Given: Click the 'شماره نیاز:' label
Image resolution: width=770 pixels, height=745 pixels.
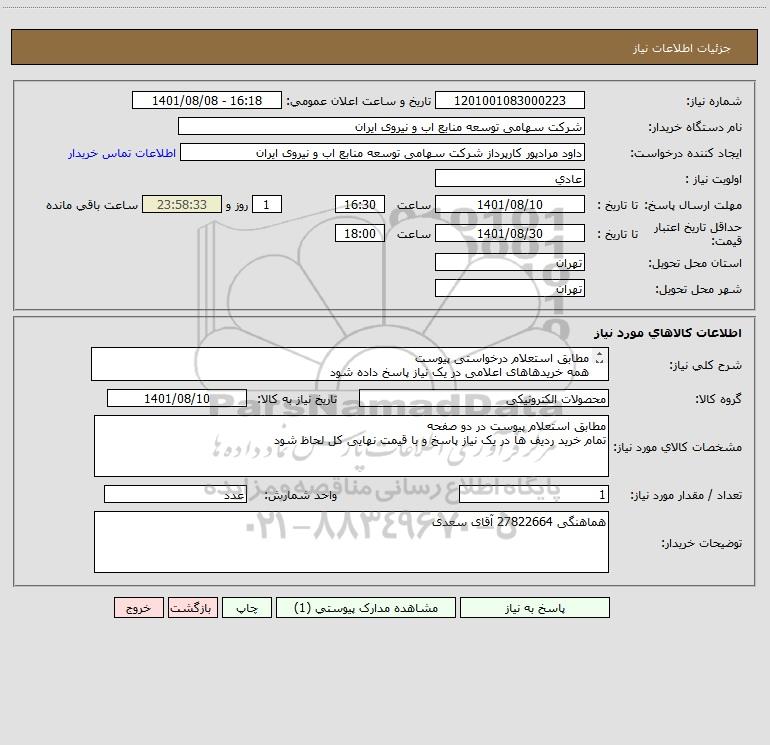Looking at the screenshot, I should pos(714,102).
